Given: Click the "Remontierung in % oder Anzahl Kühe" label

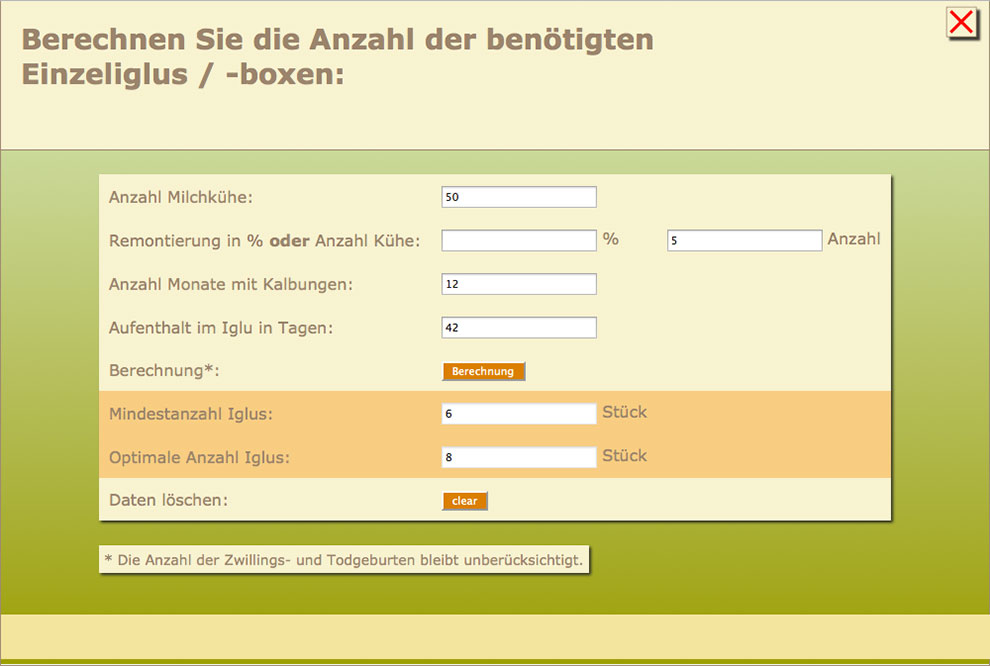Looking at the screenshot, I should pos(264,241).
